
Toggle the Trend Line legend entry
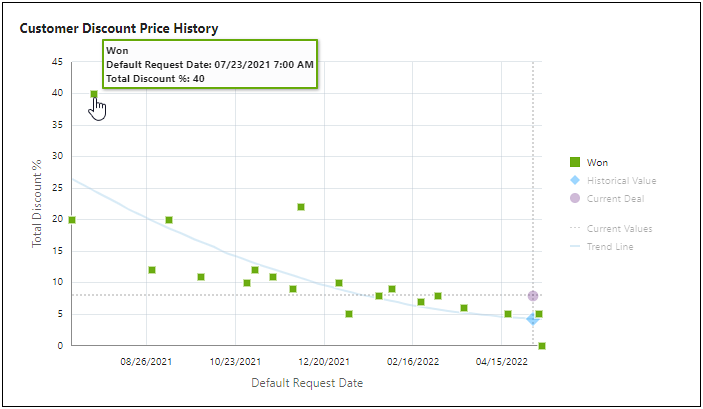click(602, 246)
